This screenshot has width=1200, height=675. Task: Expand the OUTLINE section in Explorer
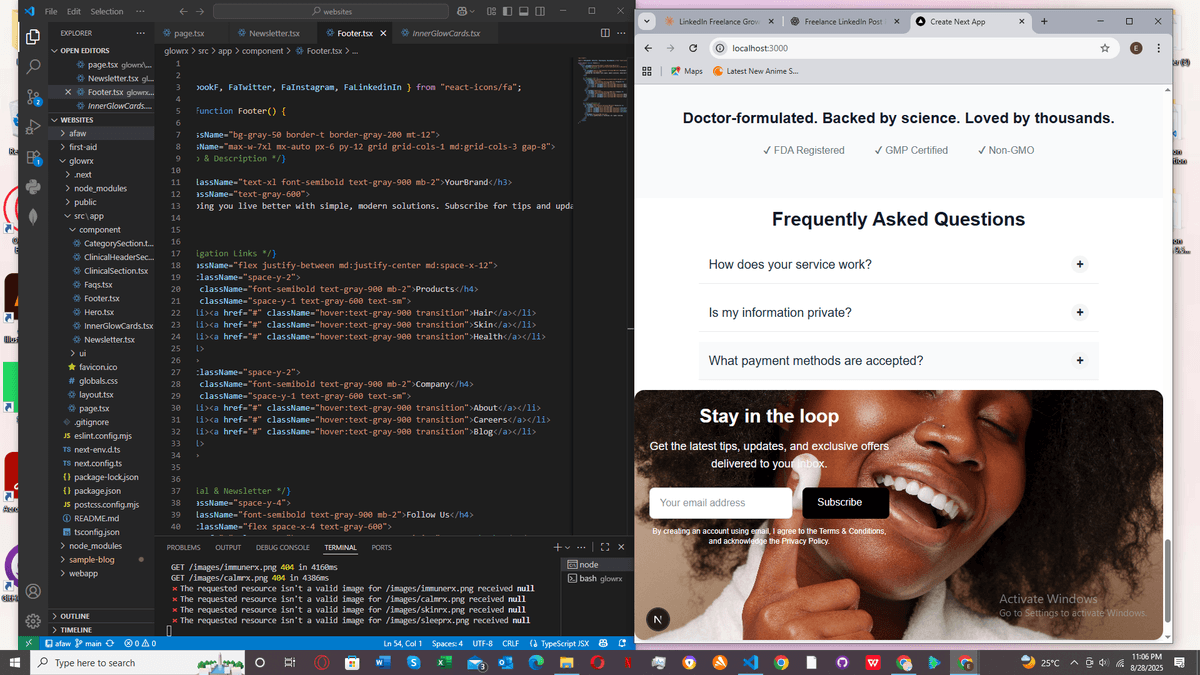click(x=75, y=616)
